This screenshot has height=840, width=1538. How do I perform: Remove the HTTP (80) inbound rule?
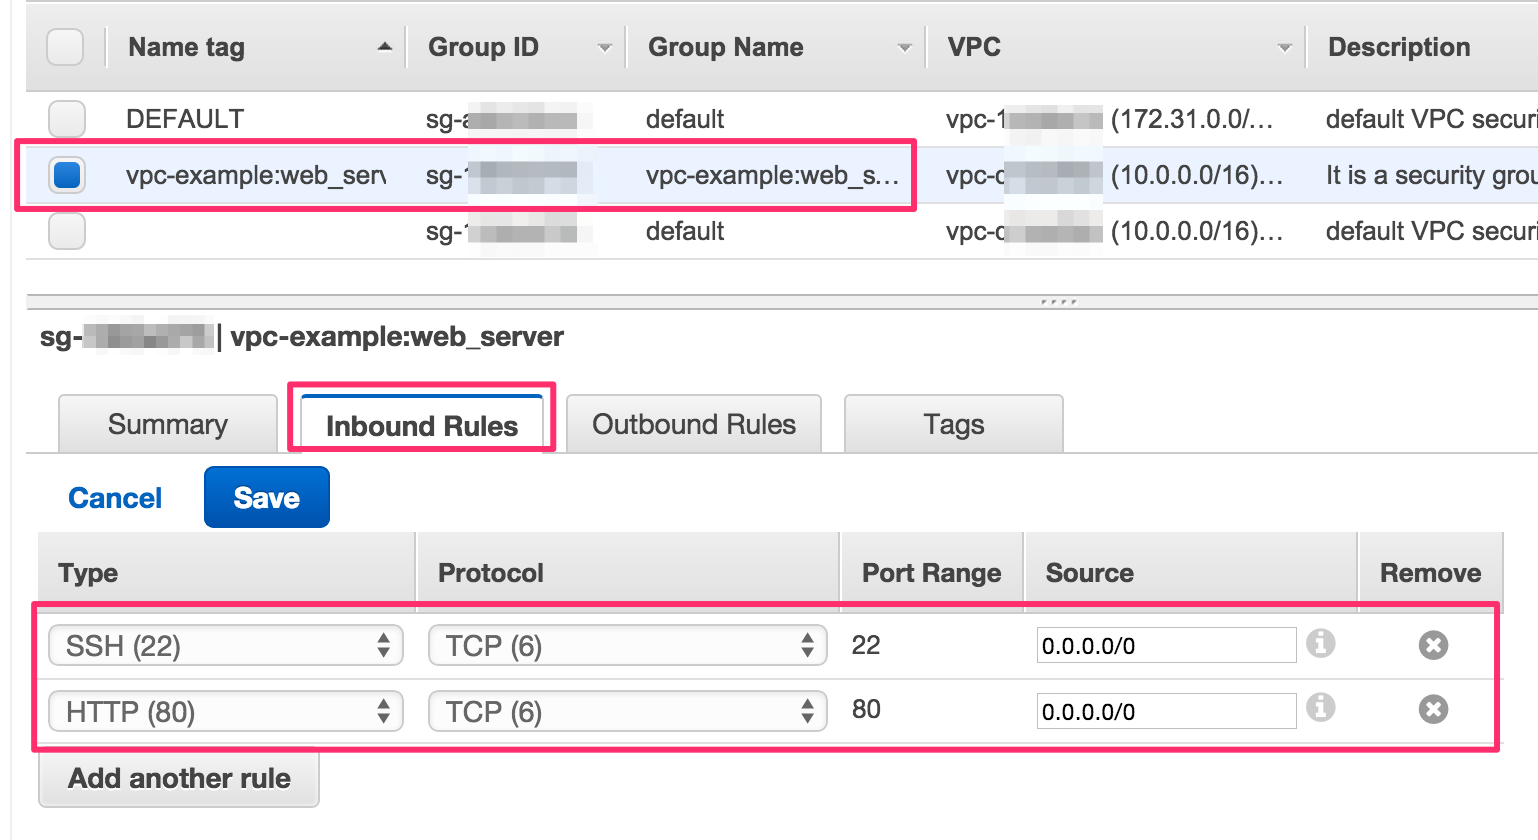click(x=1433, y=710)
